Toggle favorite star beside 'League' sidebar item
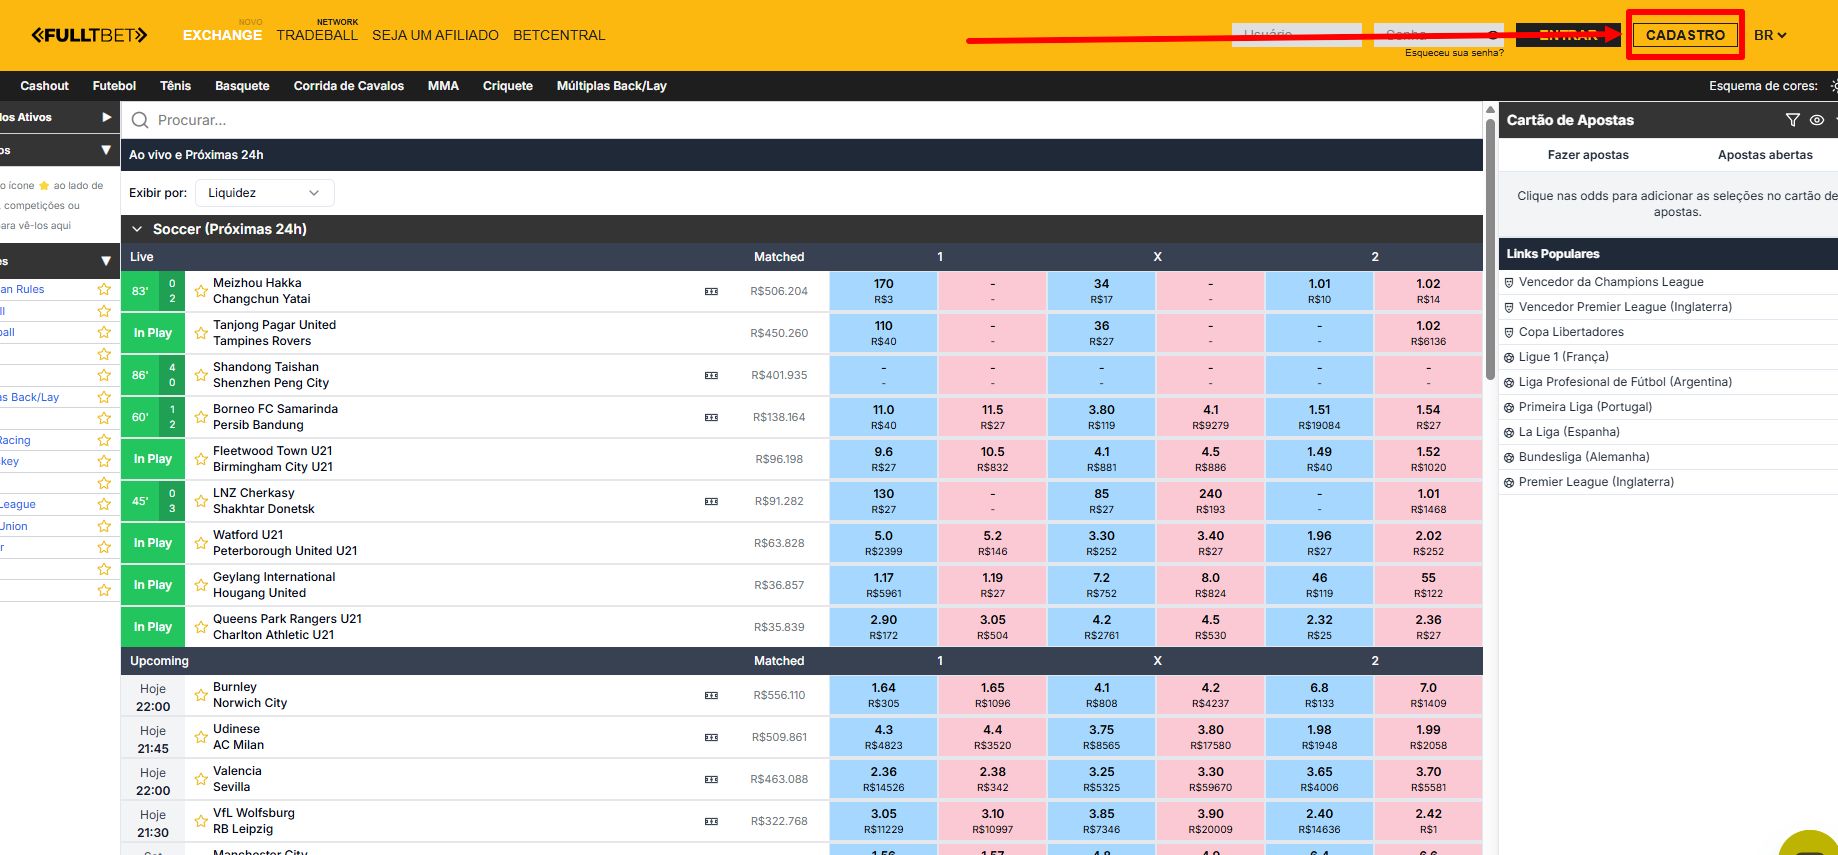Image resolution: width=1838 pixels, height=855 pixels. tap(104, 504)
